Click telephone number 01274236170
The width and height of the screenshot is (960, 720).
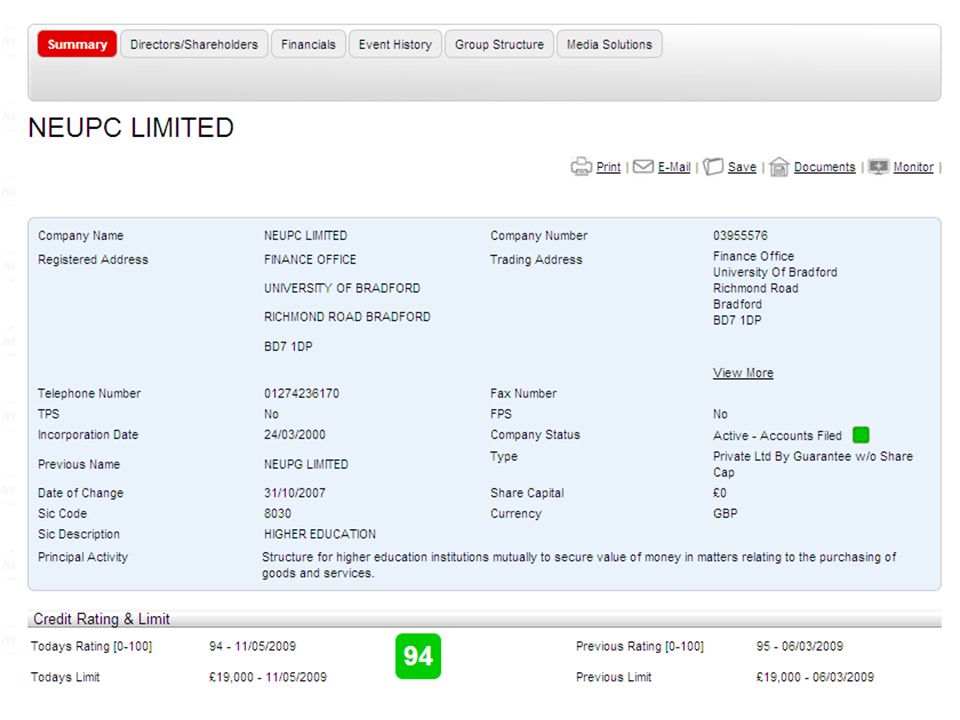302,394
